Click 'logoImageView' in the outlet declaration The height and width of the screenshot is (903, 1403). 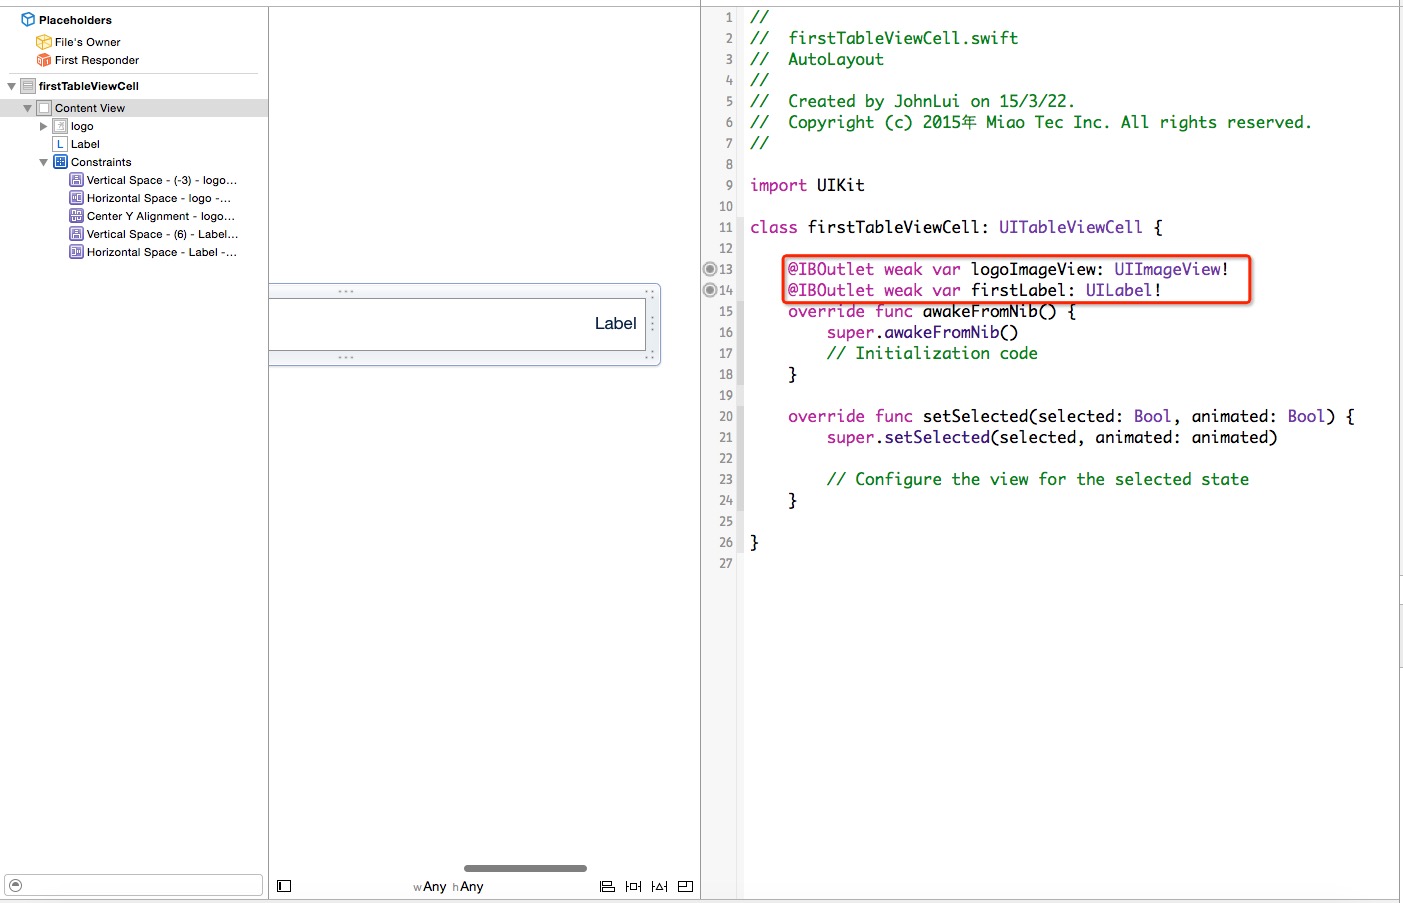(1033, 269)
